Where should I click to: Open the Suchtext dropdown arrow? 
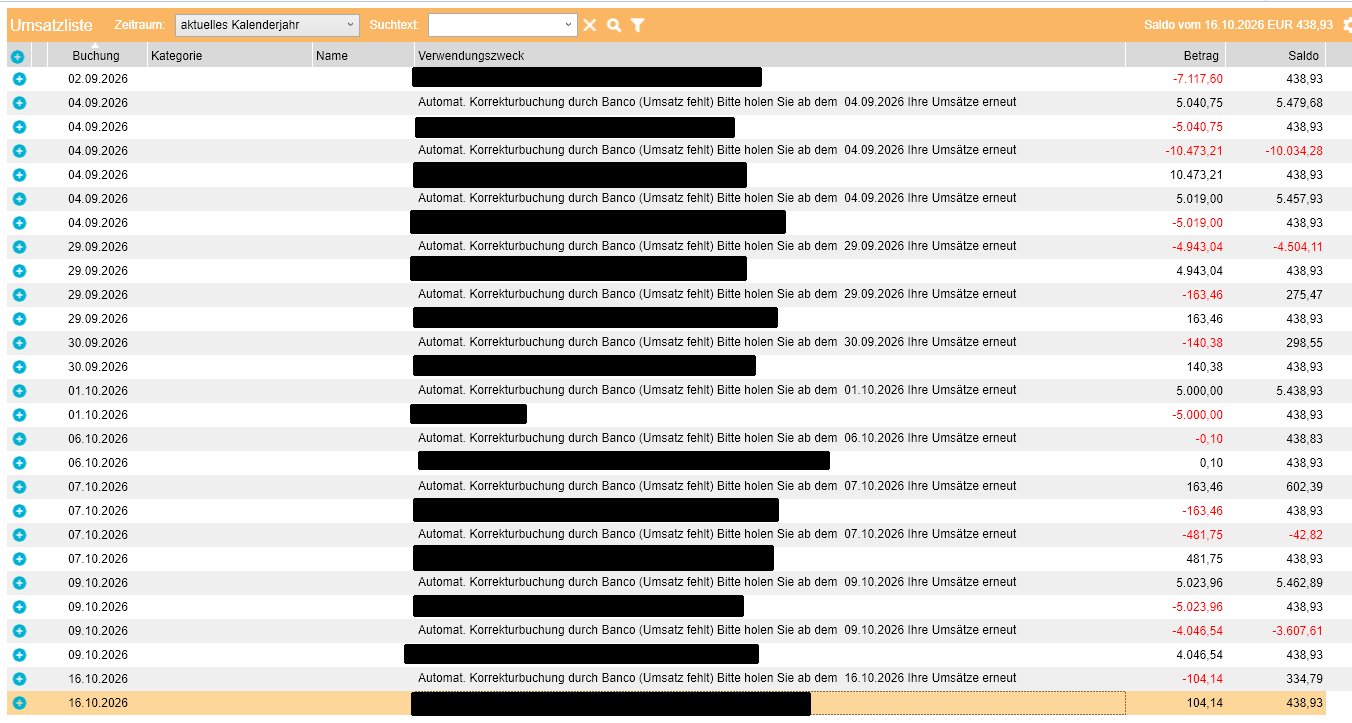[x=569, y=24]
